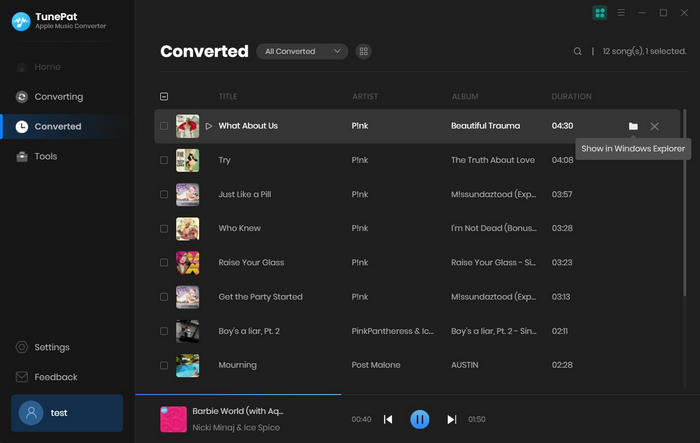Select the song Boy's a liar, Pt. 2

pyautogui.click(x=249, y=331)
